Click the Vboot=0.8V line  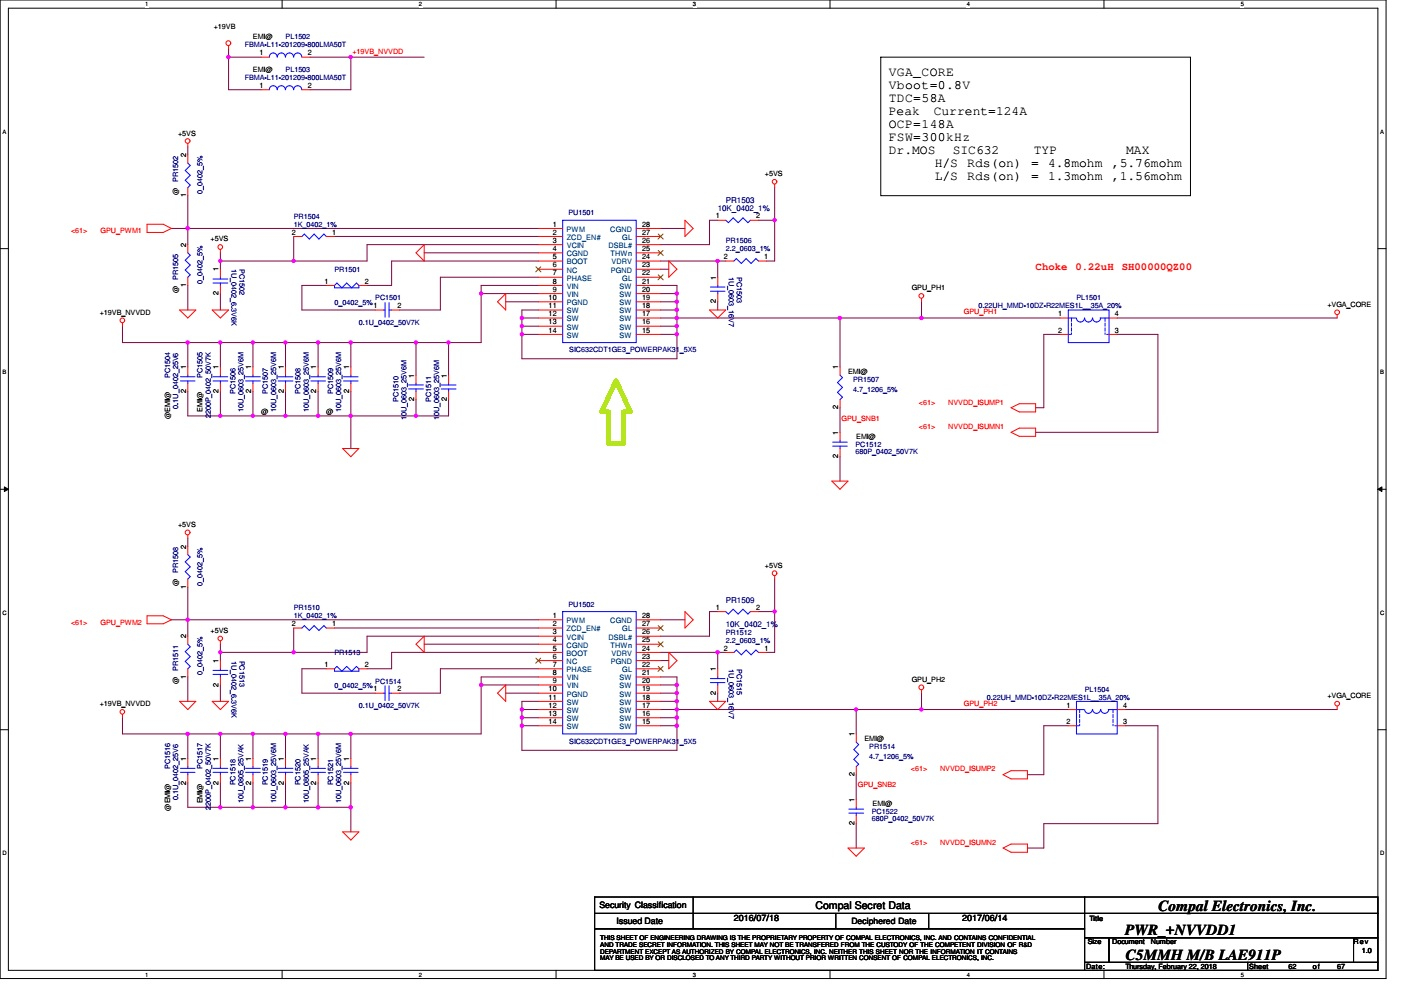[929, 85]
